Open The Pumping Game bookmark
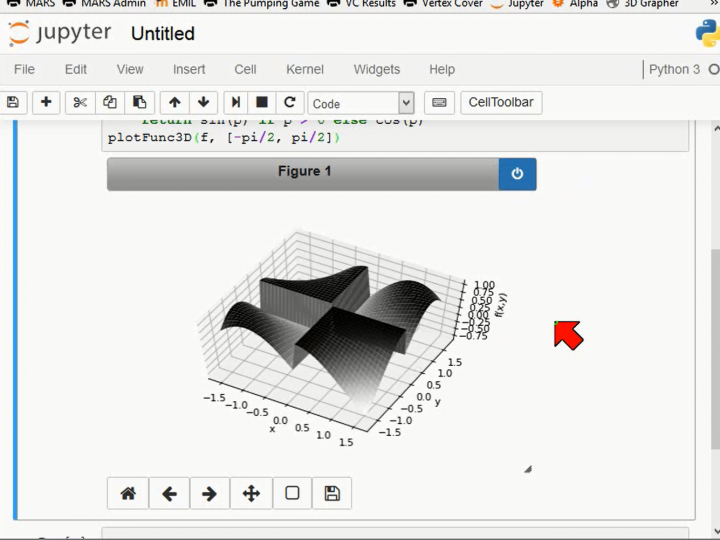Screen dimensions: 720x540 [262, 4]
